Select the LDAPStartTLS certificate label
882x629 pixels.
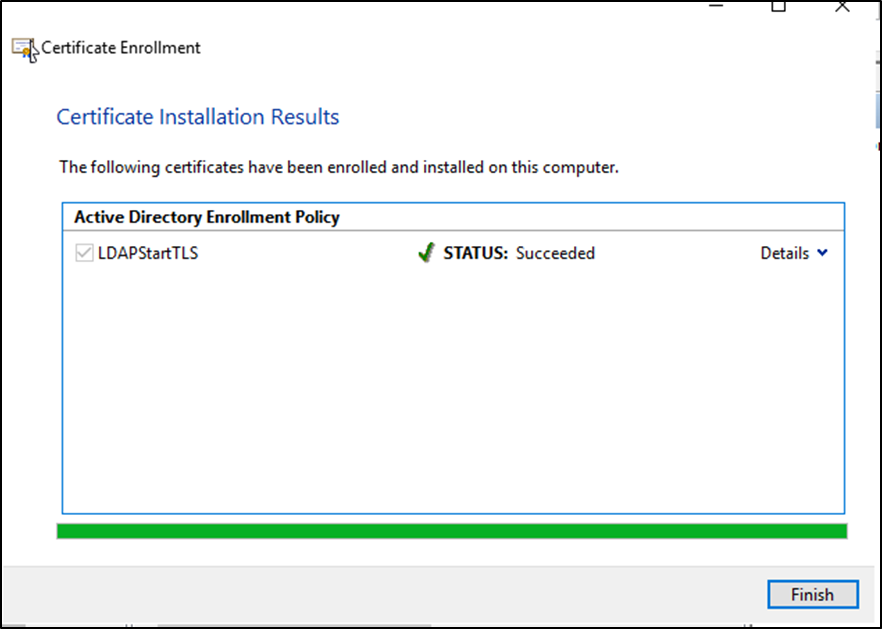coord(148,254)
